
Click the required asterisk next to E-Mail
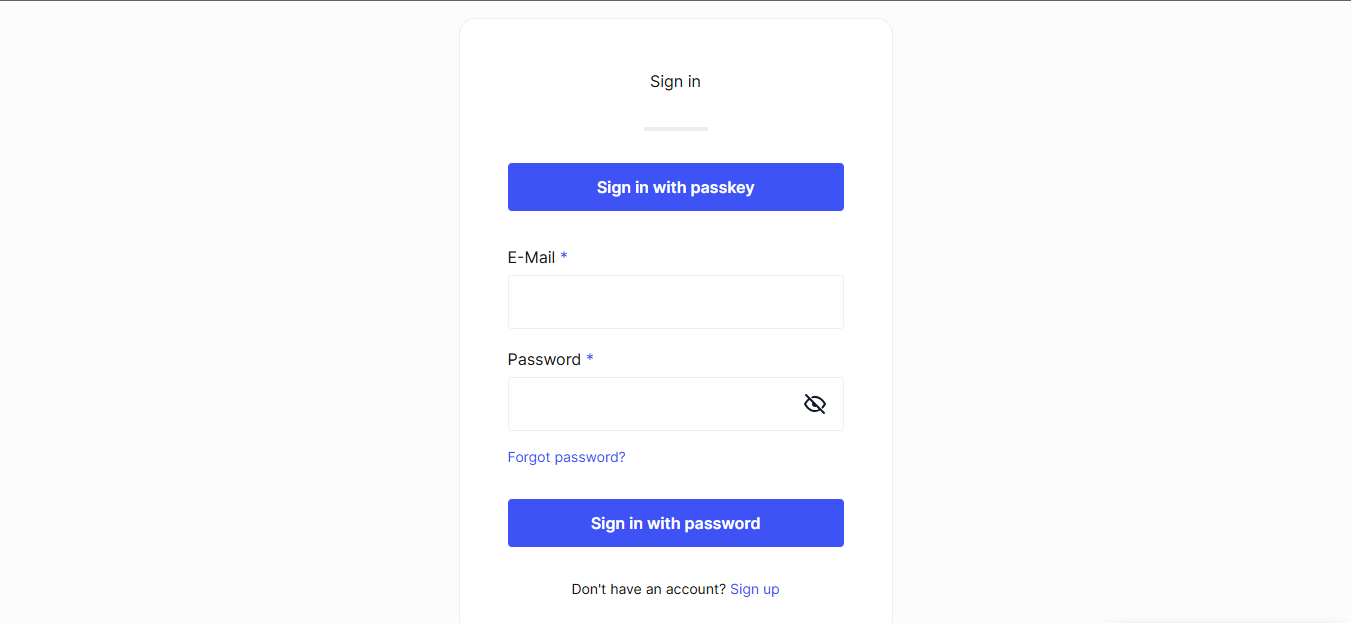point(563,256)
